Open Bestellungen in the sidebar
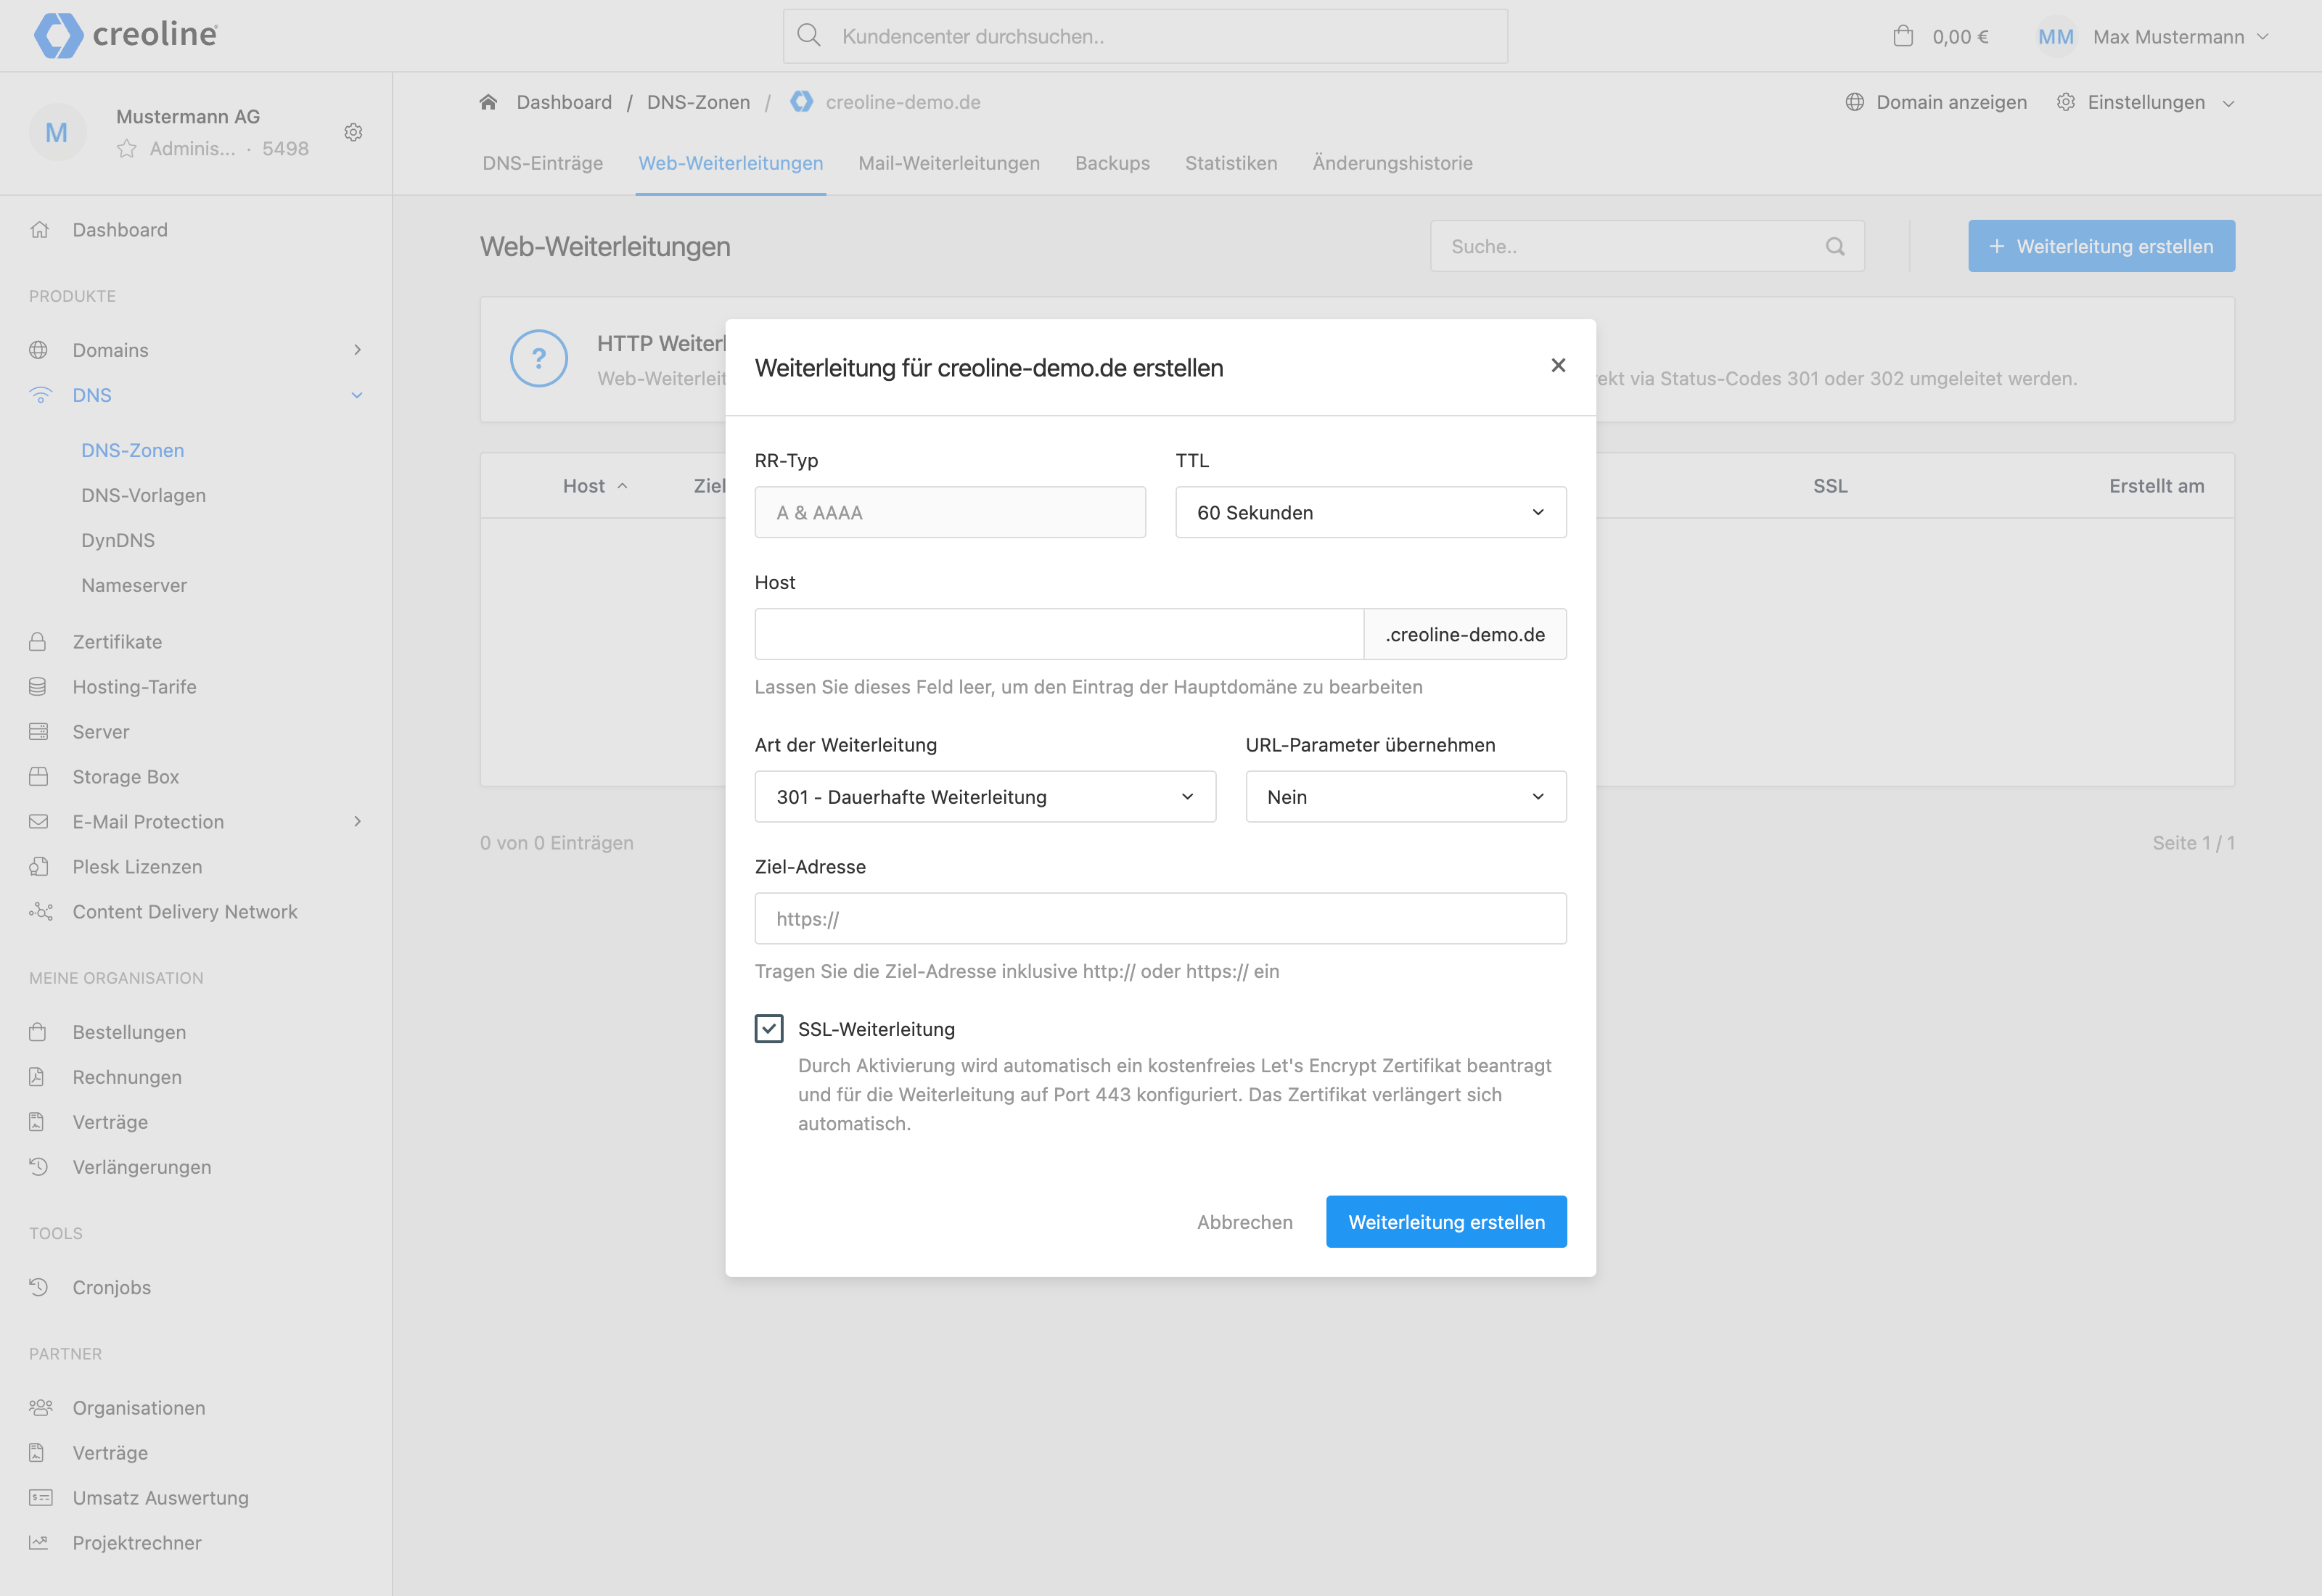2322x1596 pixels. [129, 1032]
